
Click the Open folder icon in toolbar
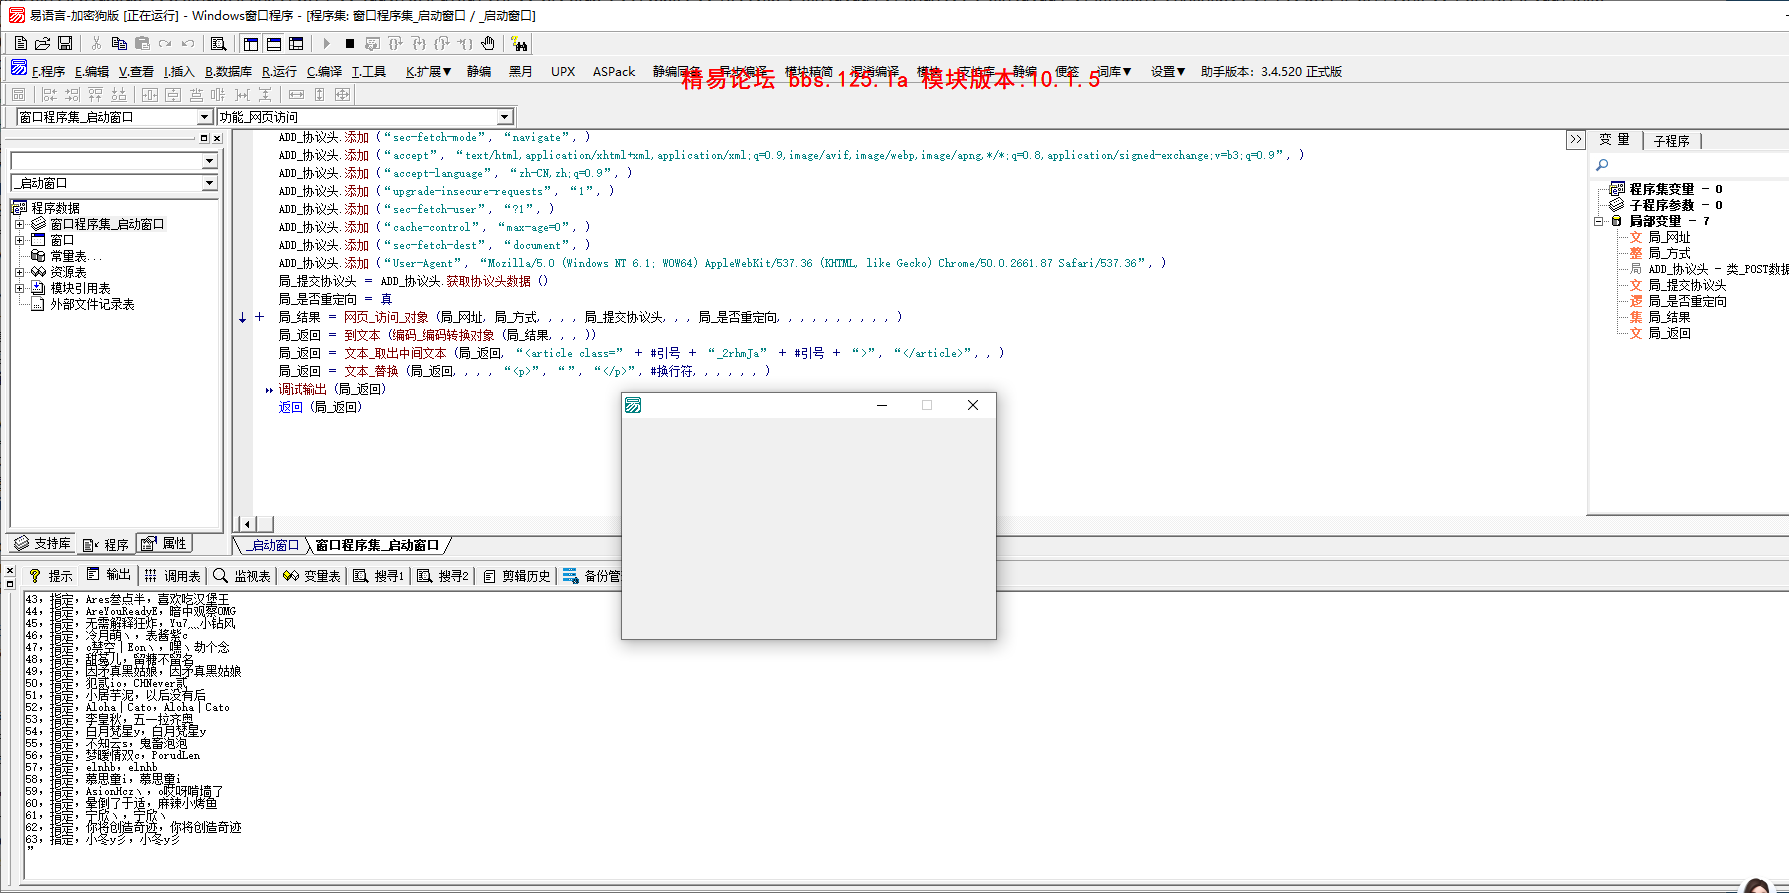tap(43, 43)
